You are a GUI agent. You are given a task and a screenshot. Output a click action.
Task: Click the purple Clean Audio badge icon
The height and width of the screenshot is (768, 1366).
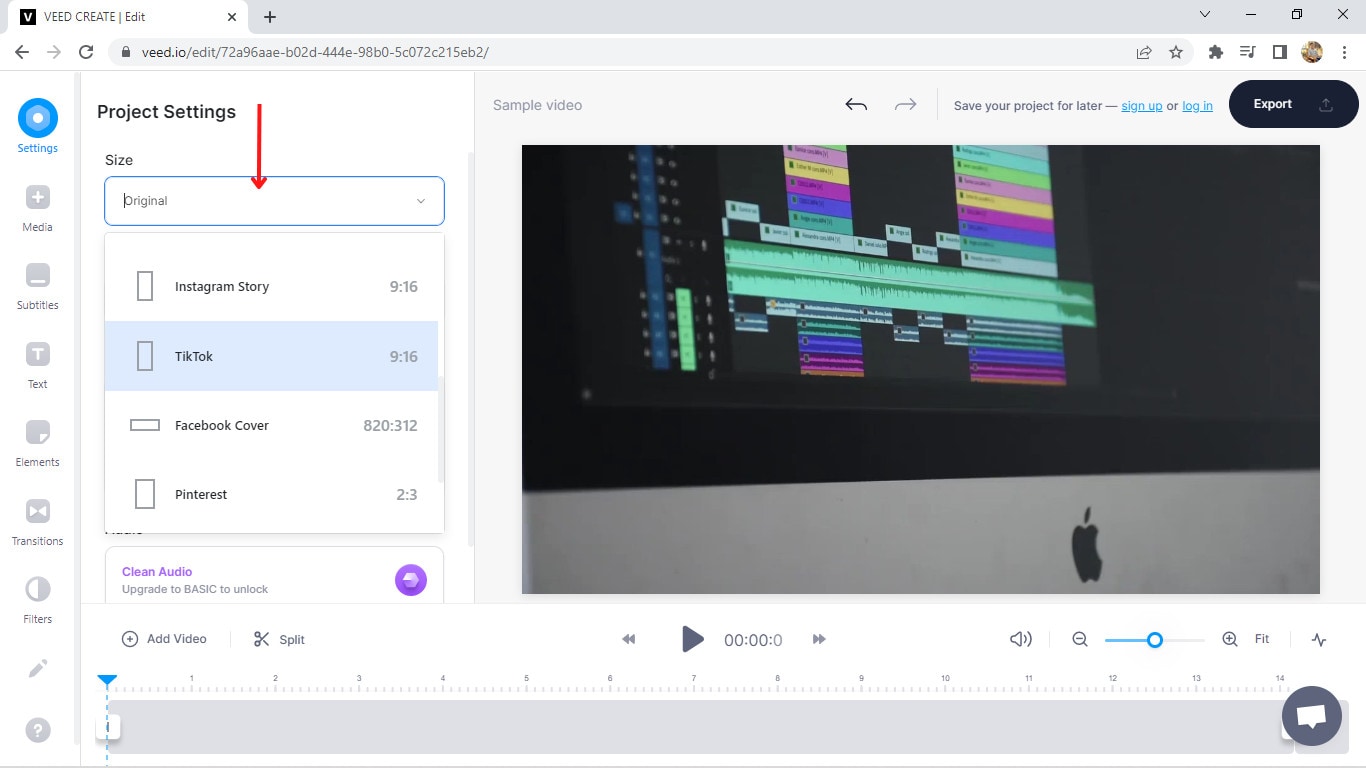tap(411, 580)
